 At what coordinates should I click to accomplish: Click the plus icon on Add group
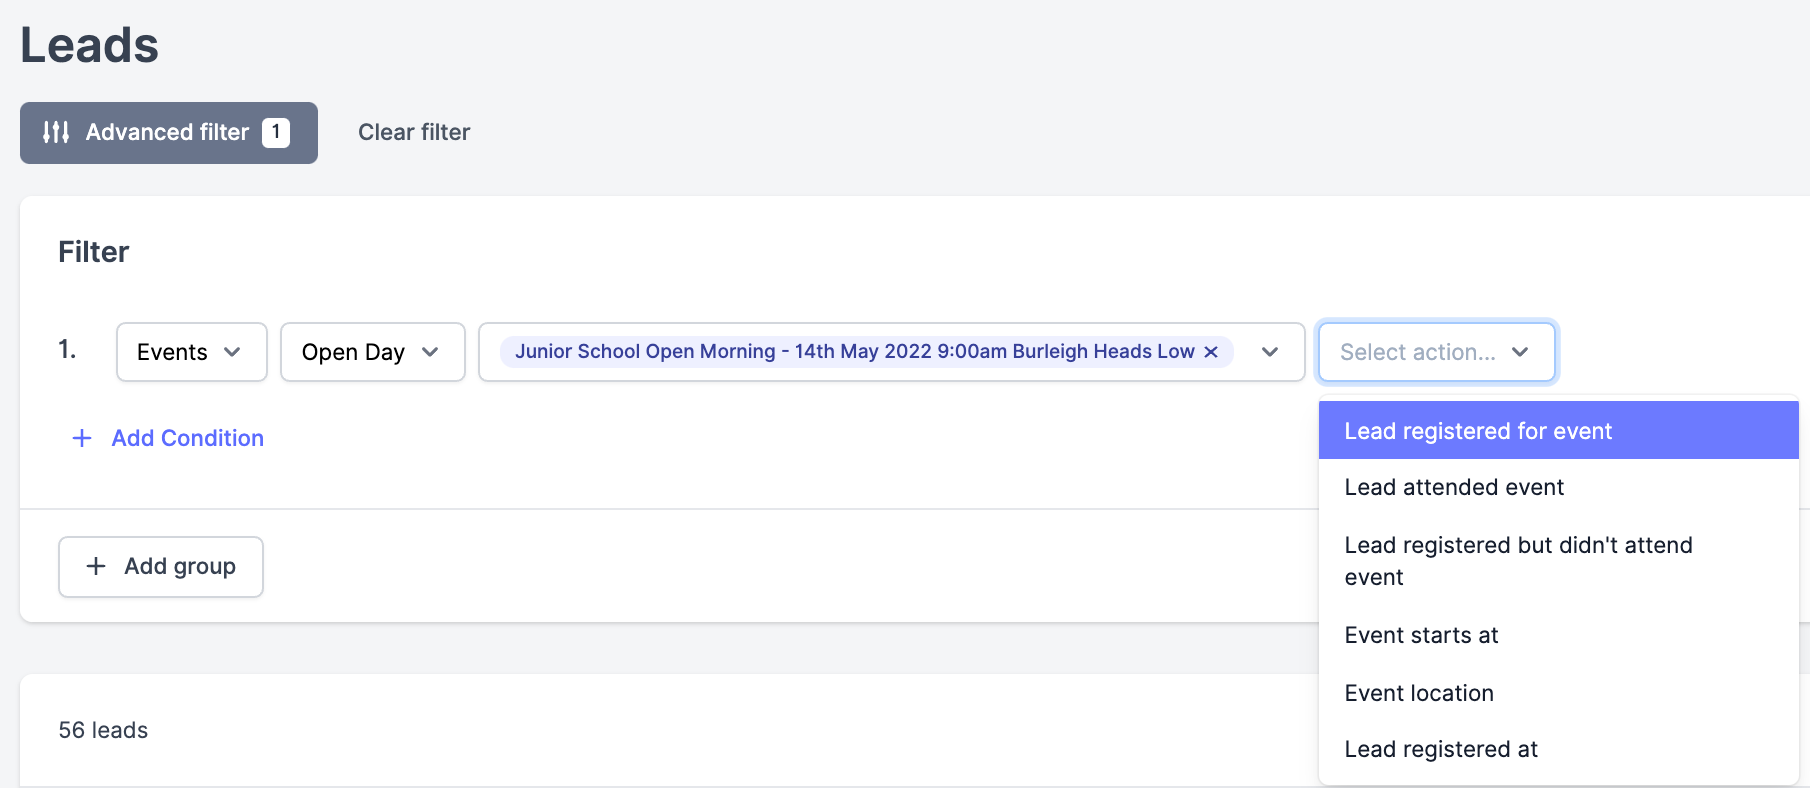[x=96, y=566]
